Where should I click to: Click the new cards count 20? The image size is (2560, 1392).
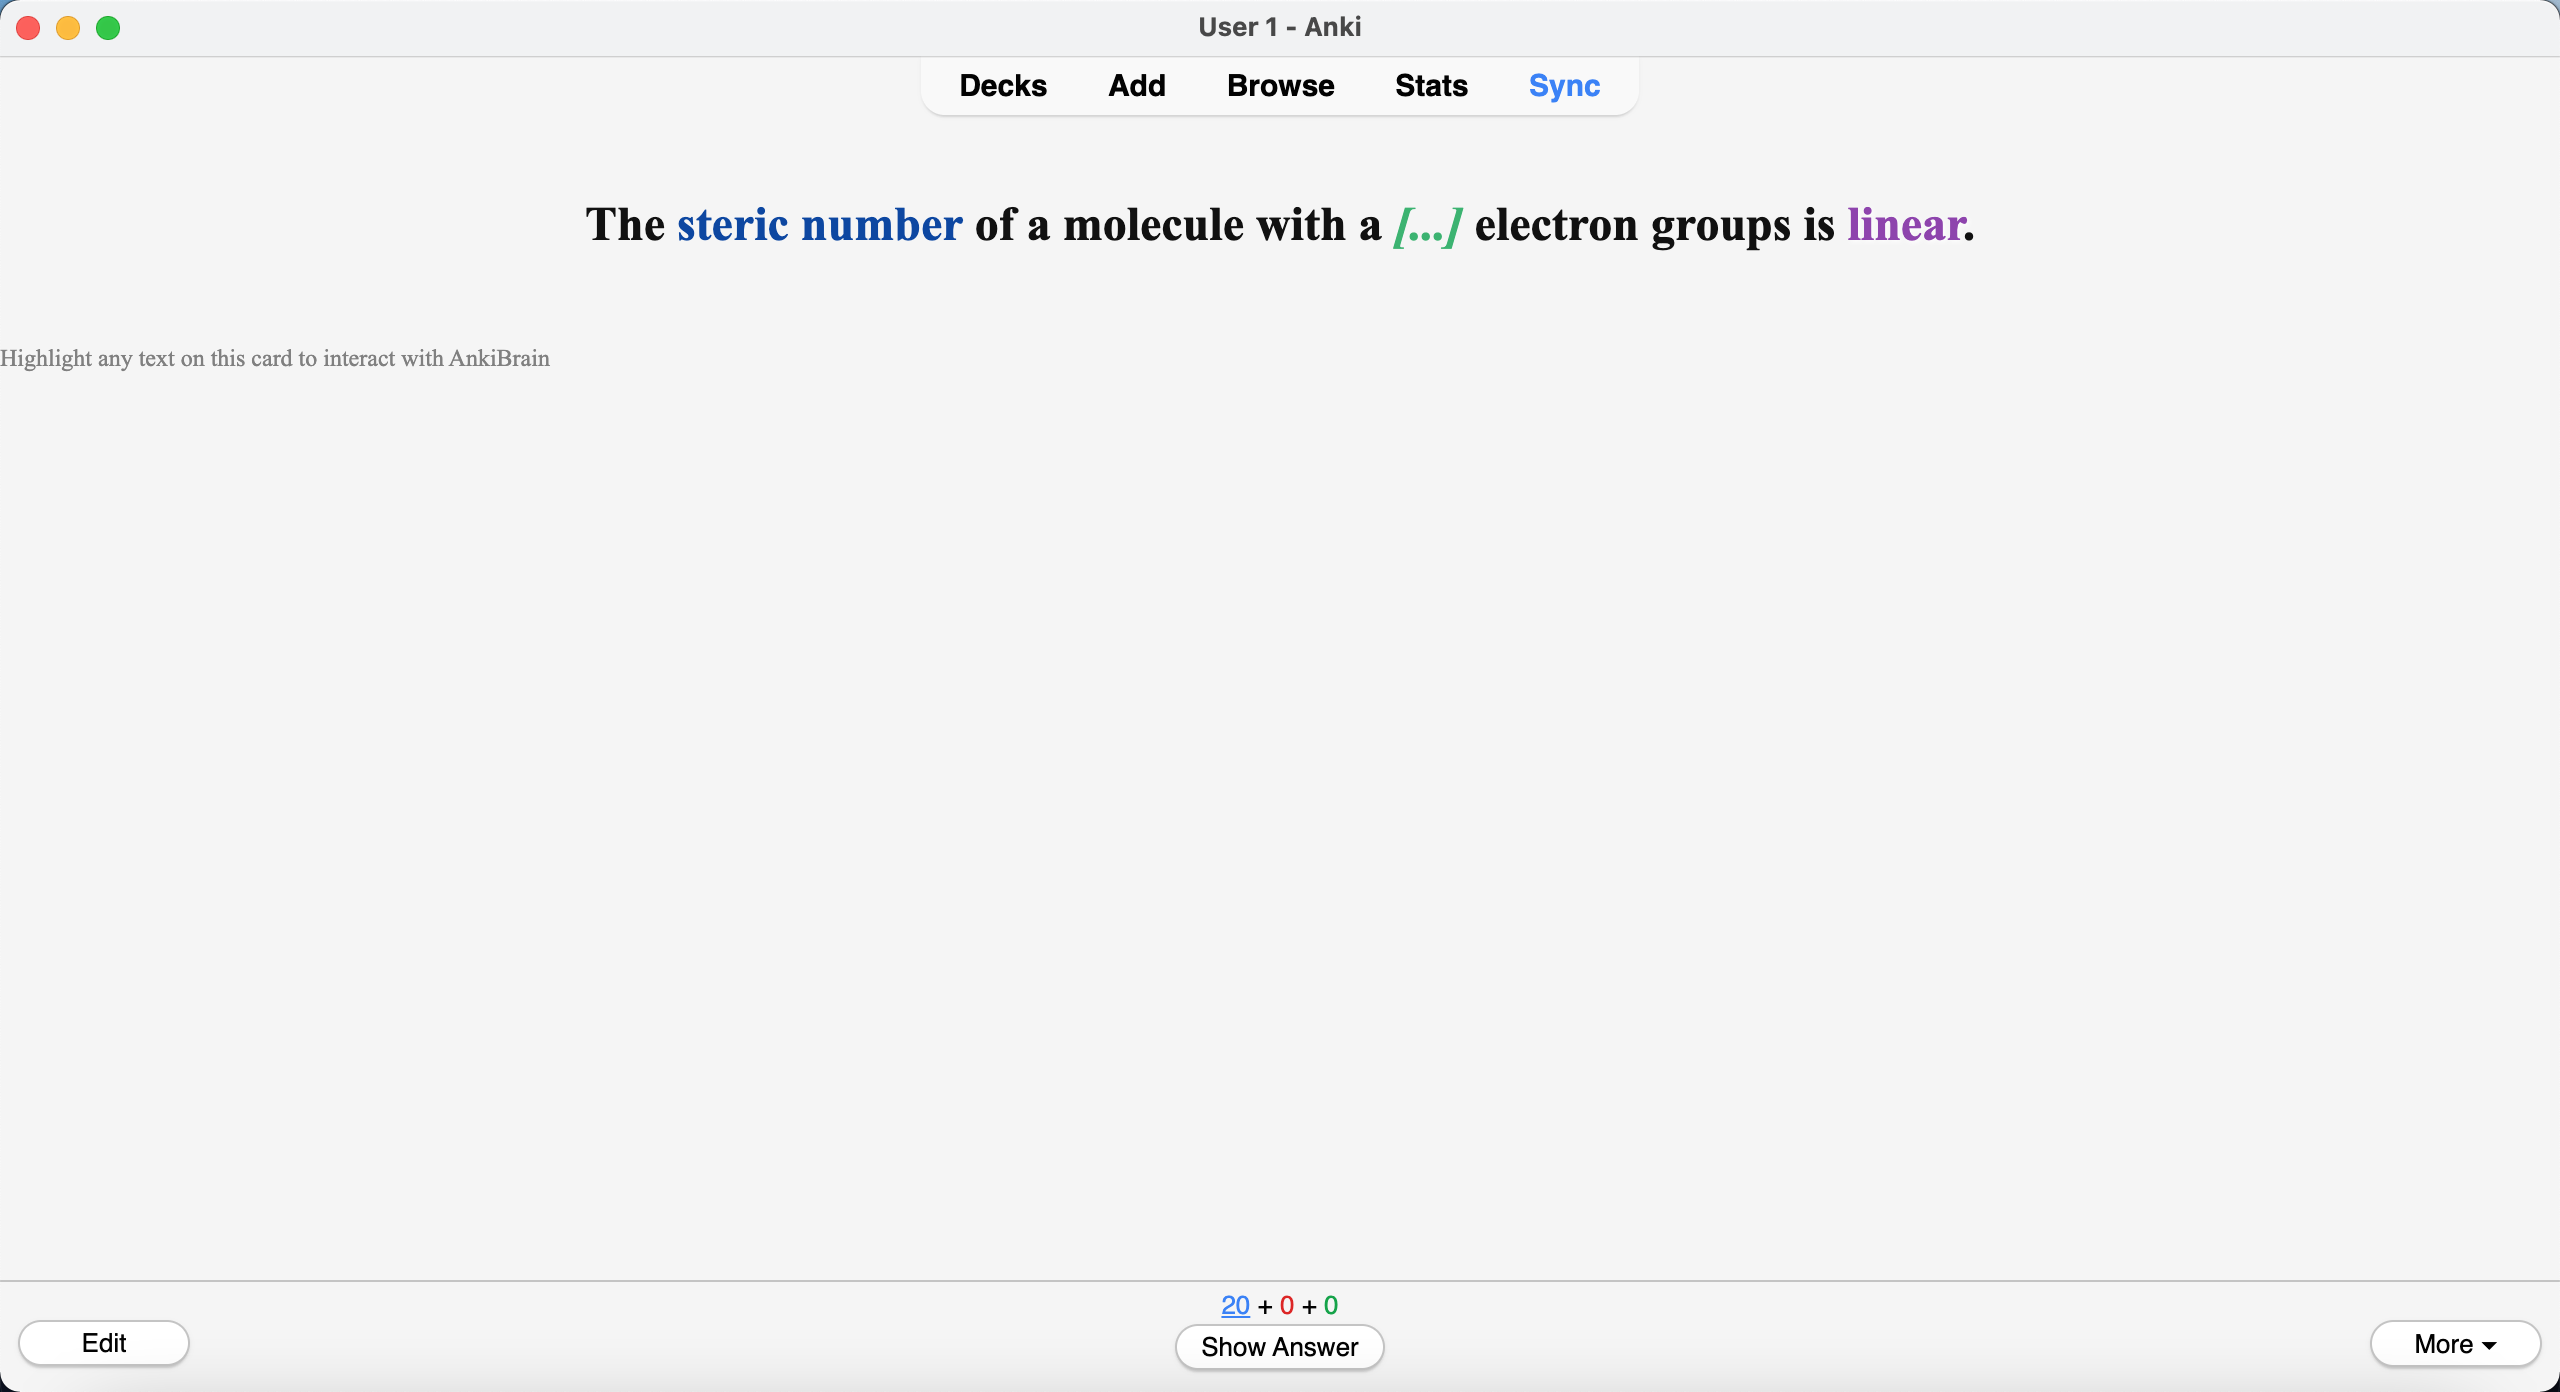(x=1235, y=1305)
